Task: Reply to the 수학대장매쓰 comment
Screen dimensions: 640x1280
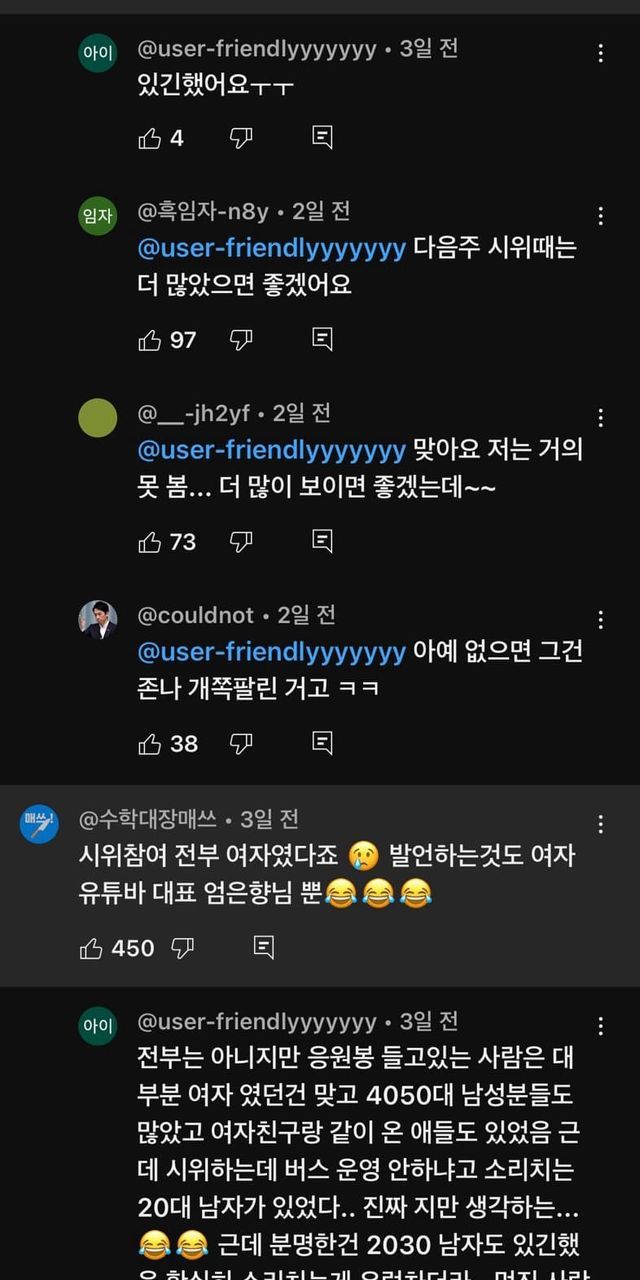Action: click(264, 948)
